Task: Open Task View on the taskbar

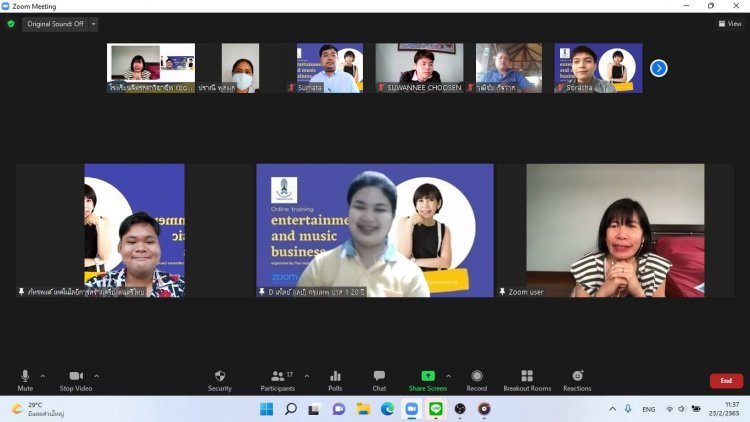Action: point(314,409)
